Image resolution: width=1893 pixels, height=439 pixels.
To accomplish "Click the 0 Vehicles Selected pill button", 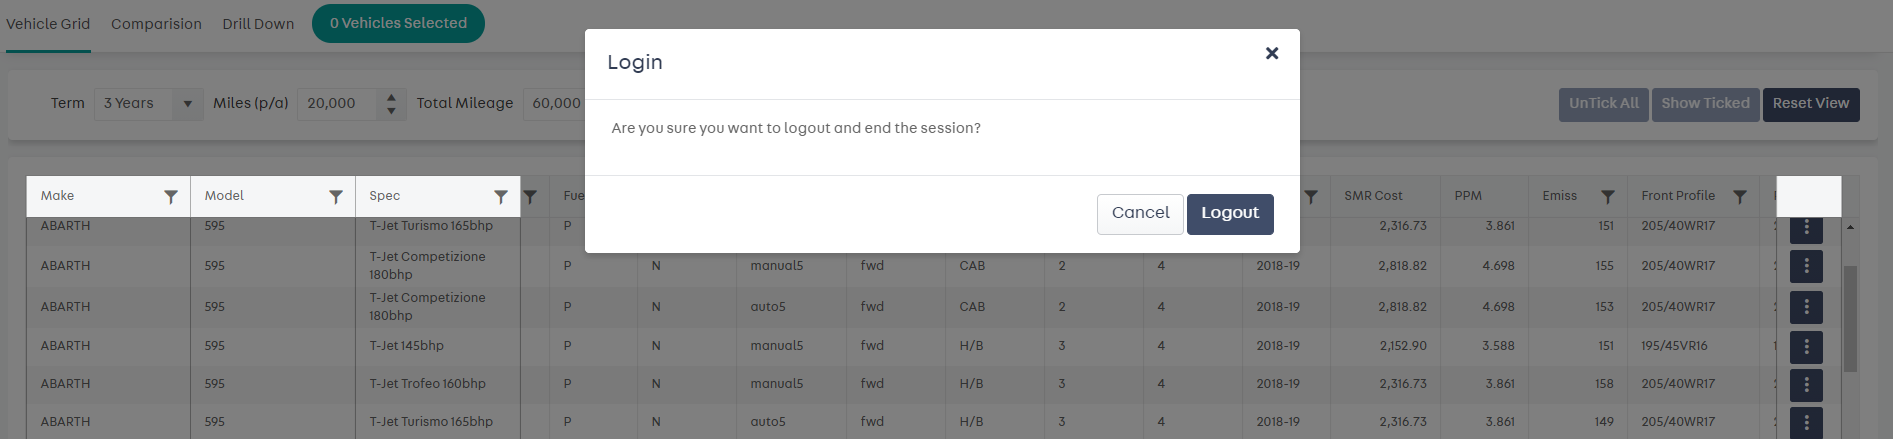I will point(398,24).
